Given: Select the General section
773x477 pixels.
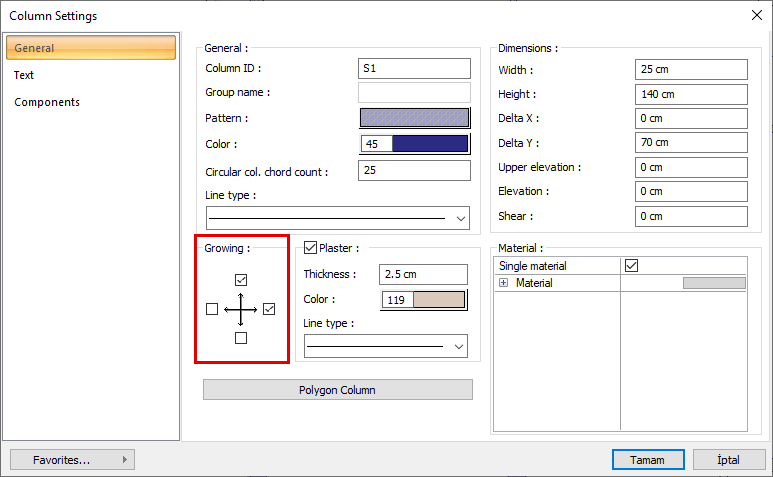Looking at the screenshot, I should (x=35, y=48).
